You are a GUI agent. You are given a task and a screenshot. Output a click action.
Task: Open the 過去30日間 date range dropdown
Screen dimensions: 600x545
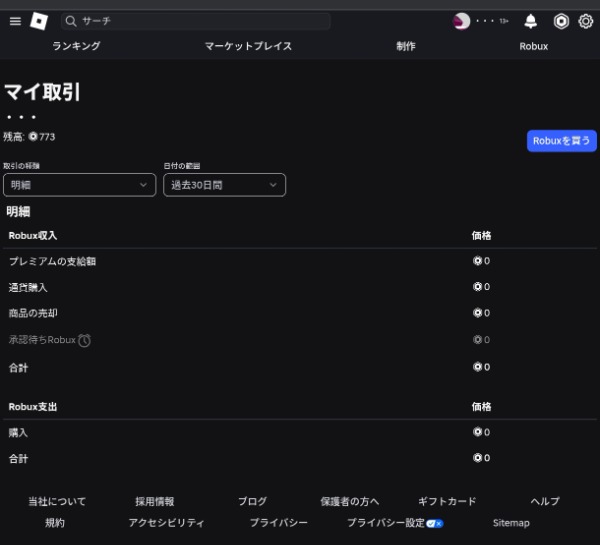[224, 185]
